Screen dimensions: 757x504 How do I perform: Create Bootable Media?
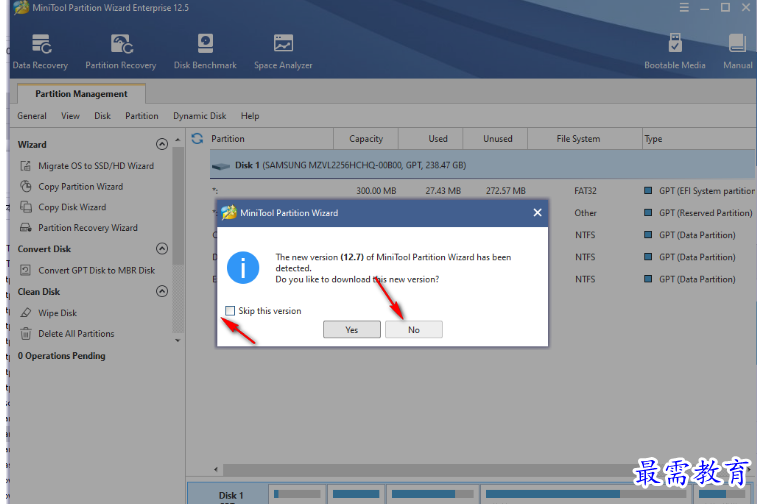[675, 51]
